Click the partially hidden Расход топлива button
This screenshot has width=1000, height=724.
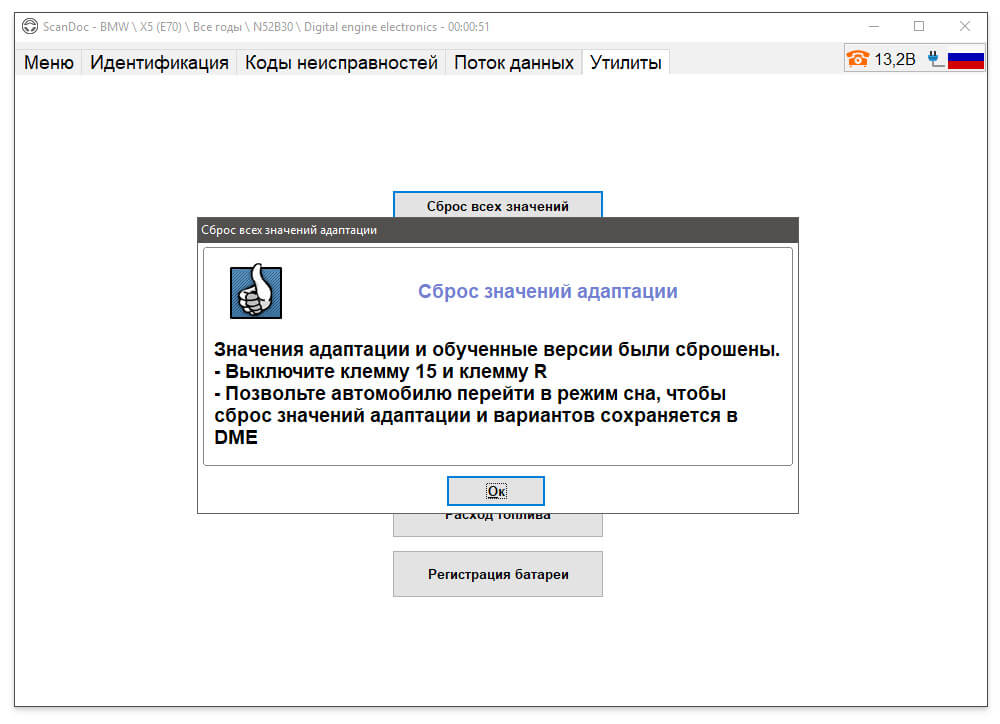pos(497,524)
